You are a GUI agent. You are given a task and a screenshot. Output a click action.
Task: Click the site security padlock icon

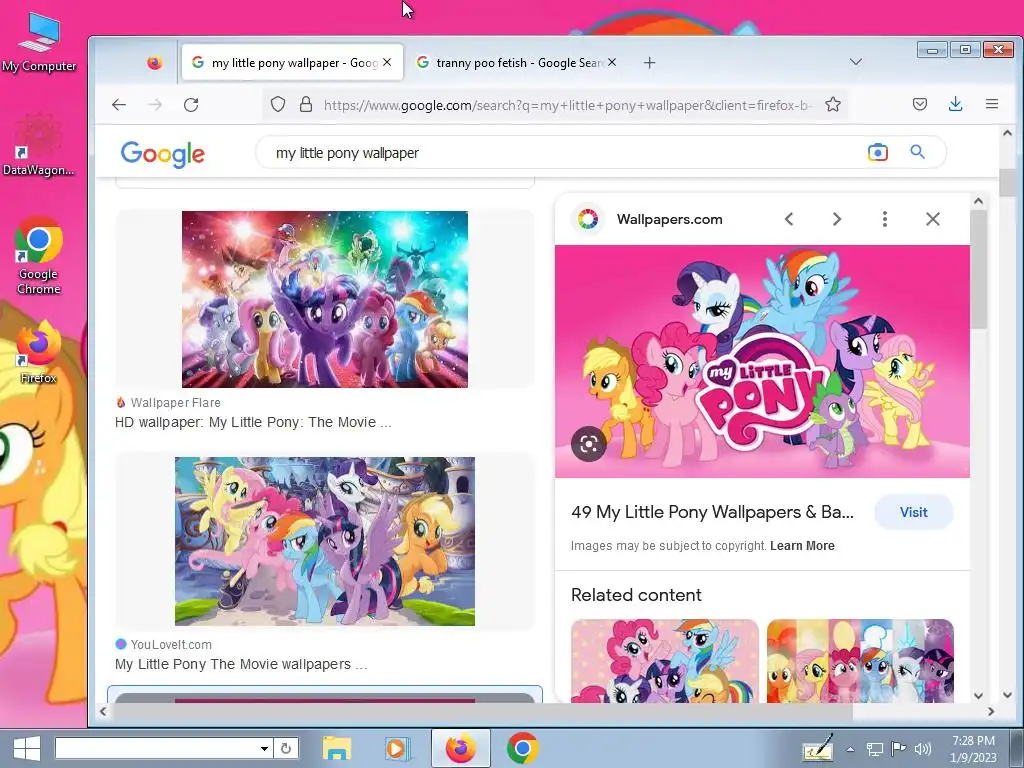(x=306, y=104)
